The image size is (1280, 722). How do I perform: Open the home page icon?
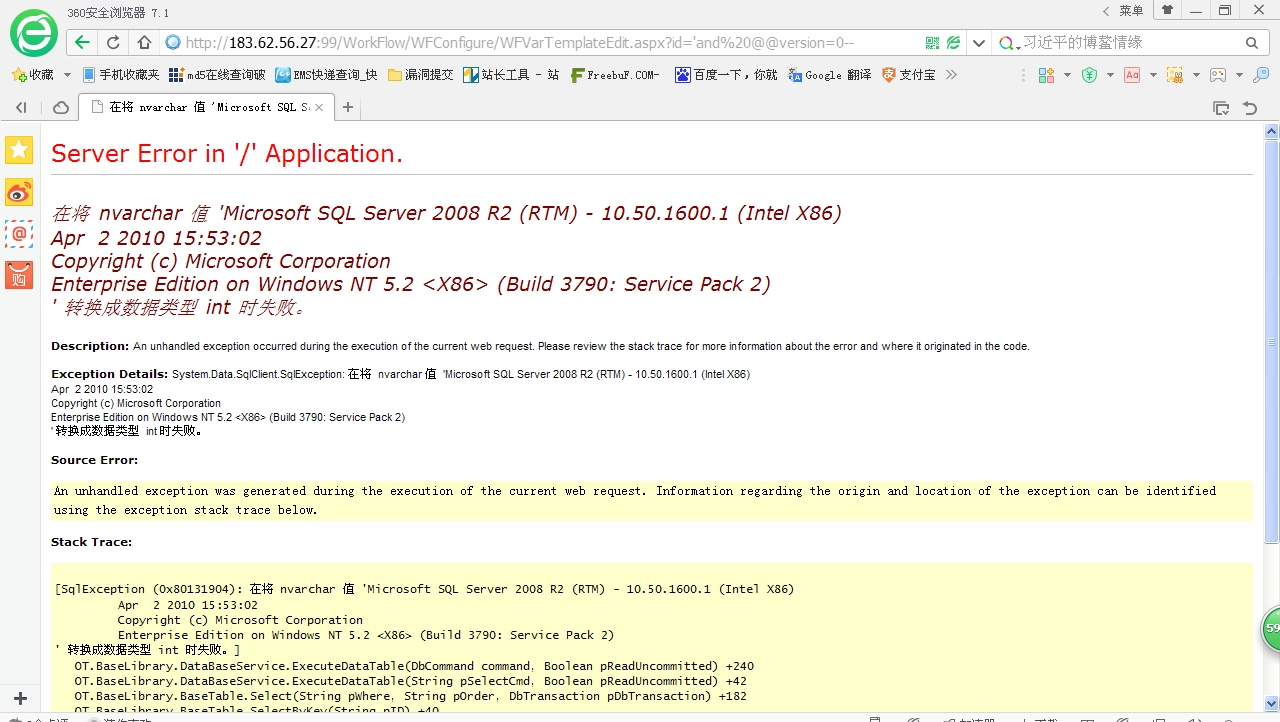coord(144,43)
